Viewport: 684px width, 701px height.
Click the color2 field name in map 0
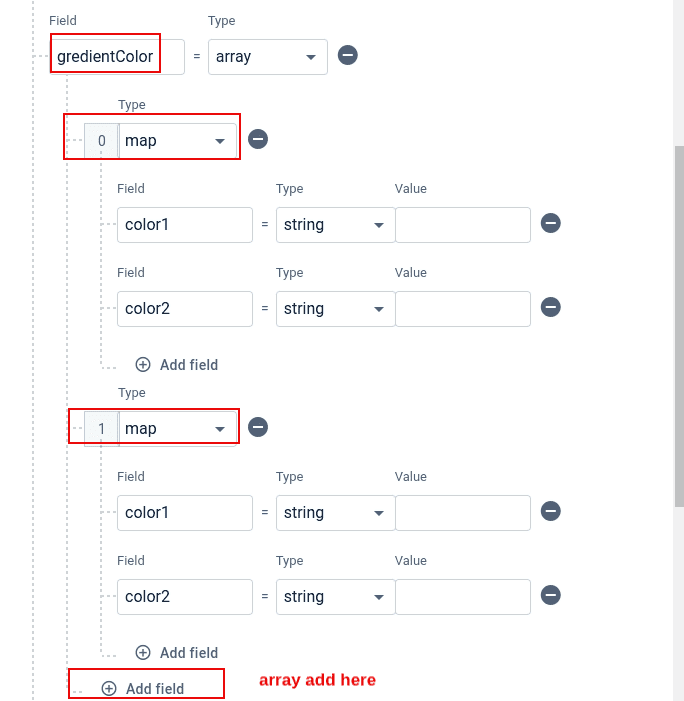184,309
